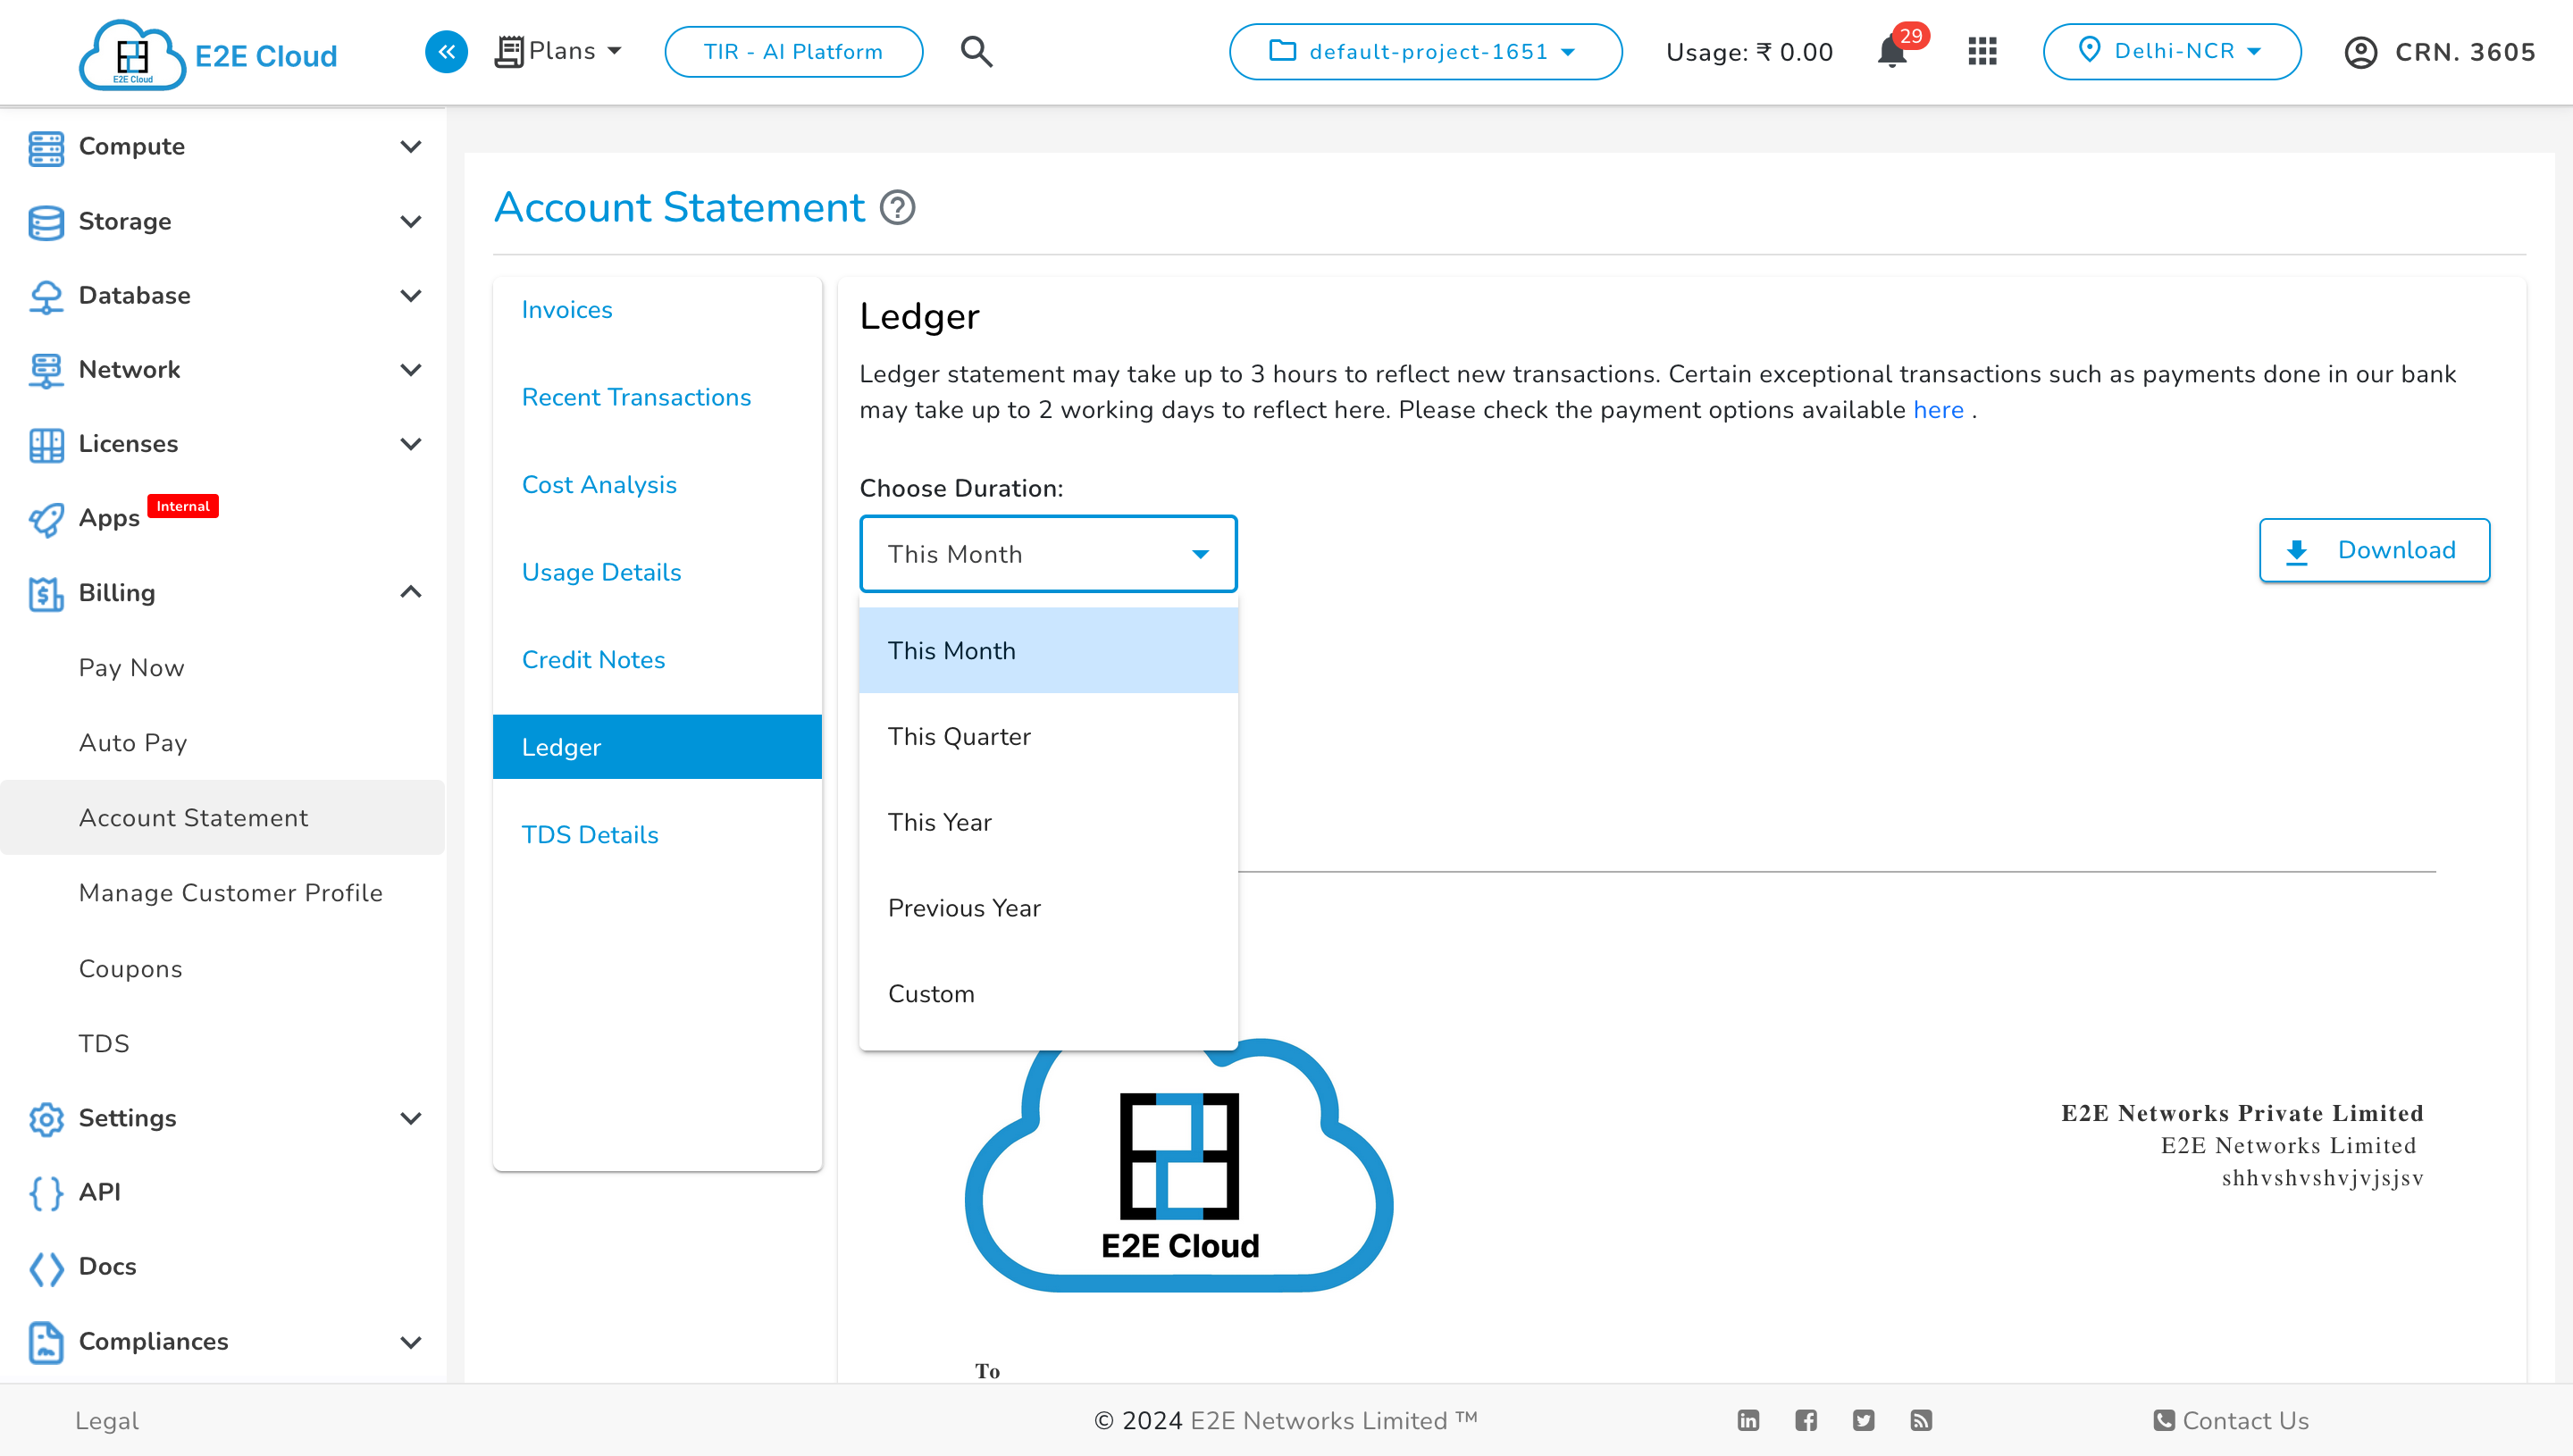
Task: Select Custom duration option
Action: coord(1048,994)
